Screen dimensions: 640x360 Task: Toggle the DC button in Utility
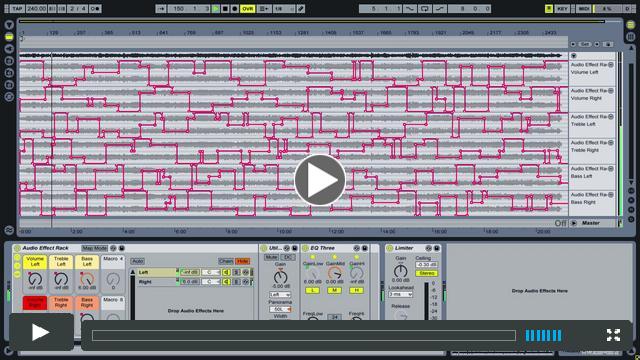tap(288, 258)
